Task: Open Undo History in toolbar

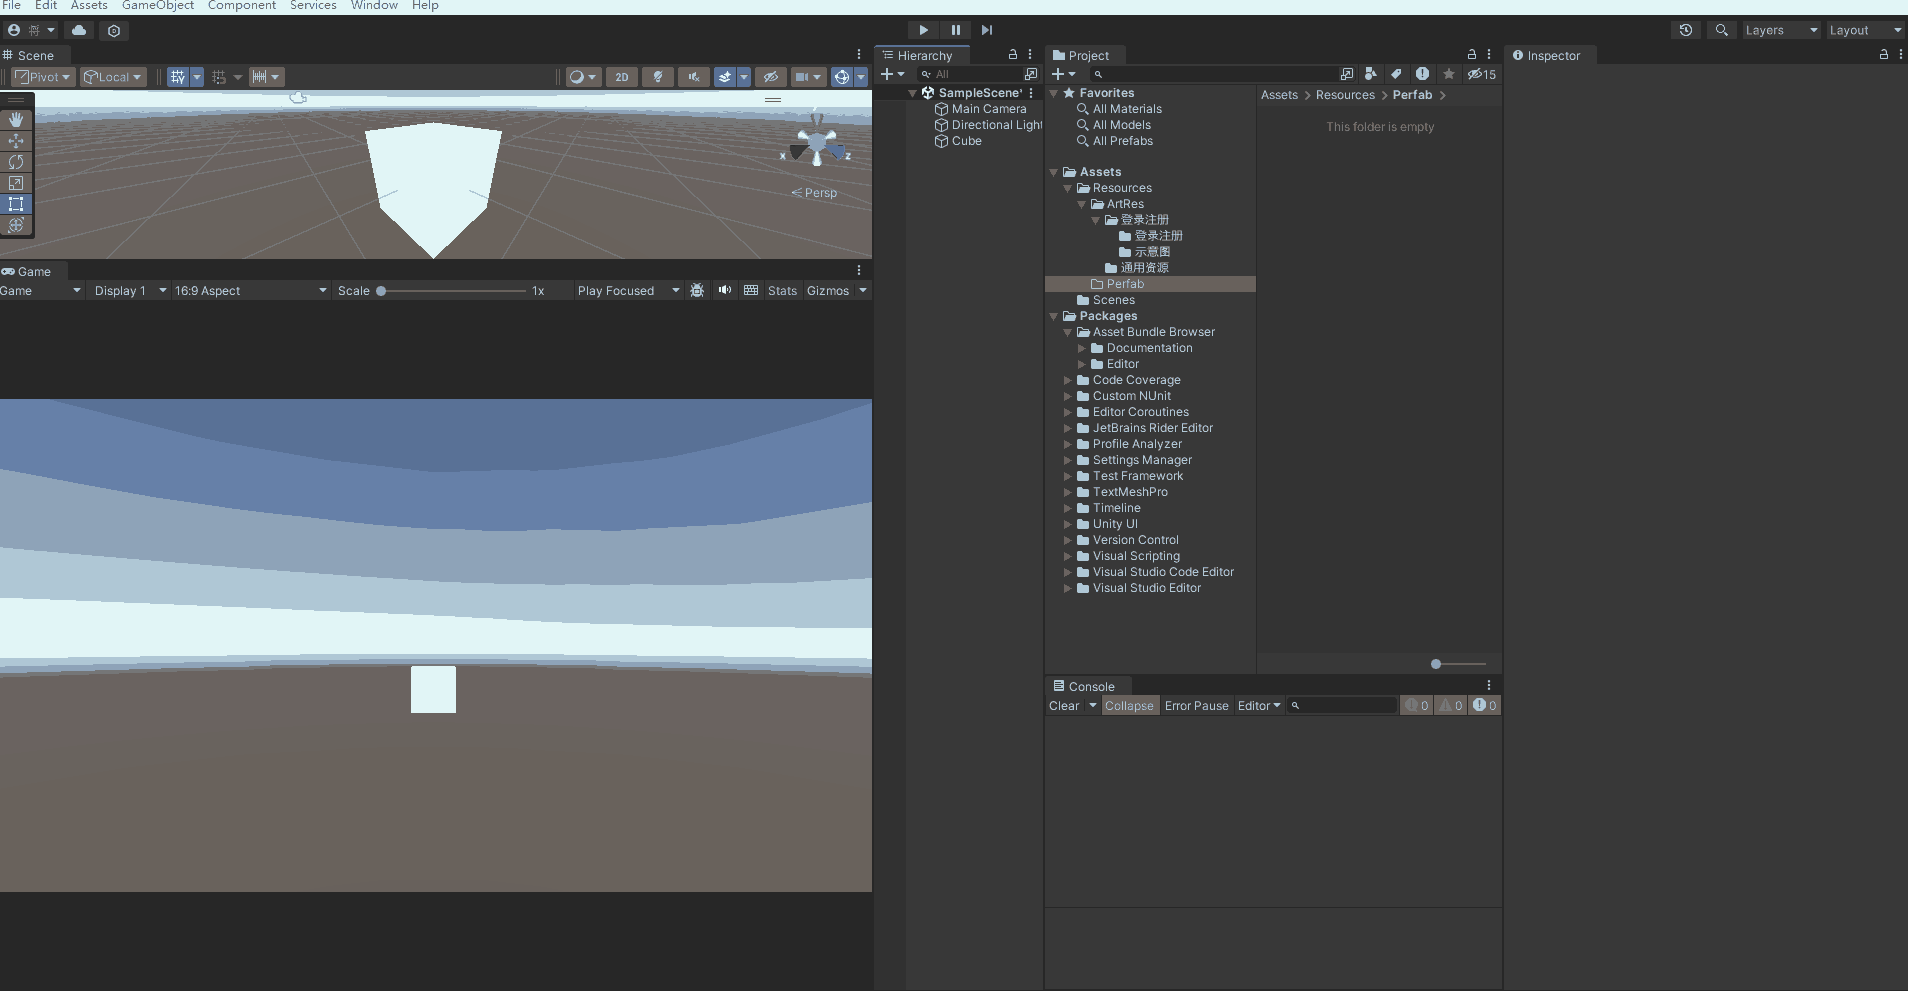Action: (1686, 30)
